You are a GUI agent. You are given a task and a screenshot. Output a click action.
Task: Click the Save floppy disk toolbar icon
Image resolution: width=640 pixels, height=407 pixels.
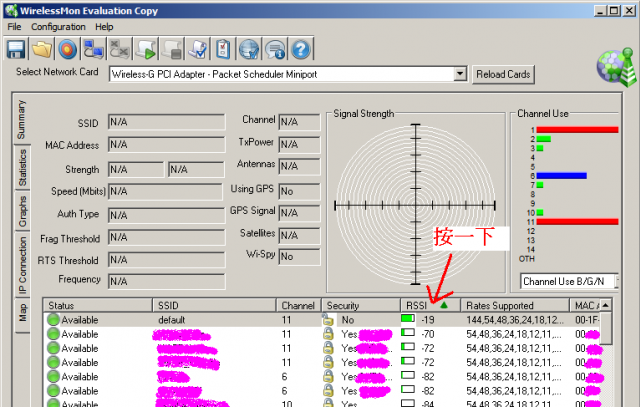tap(16, 49)
